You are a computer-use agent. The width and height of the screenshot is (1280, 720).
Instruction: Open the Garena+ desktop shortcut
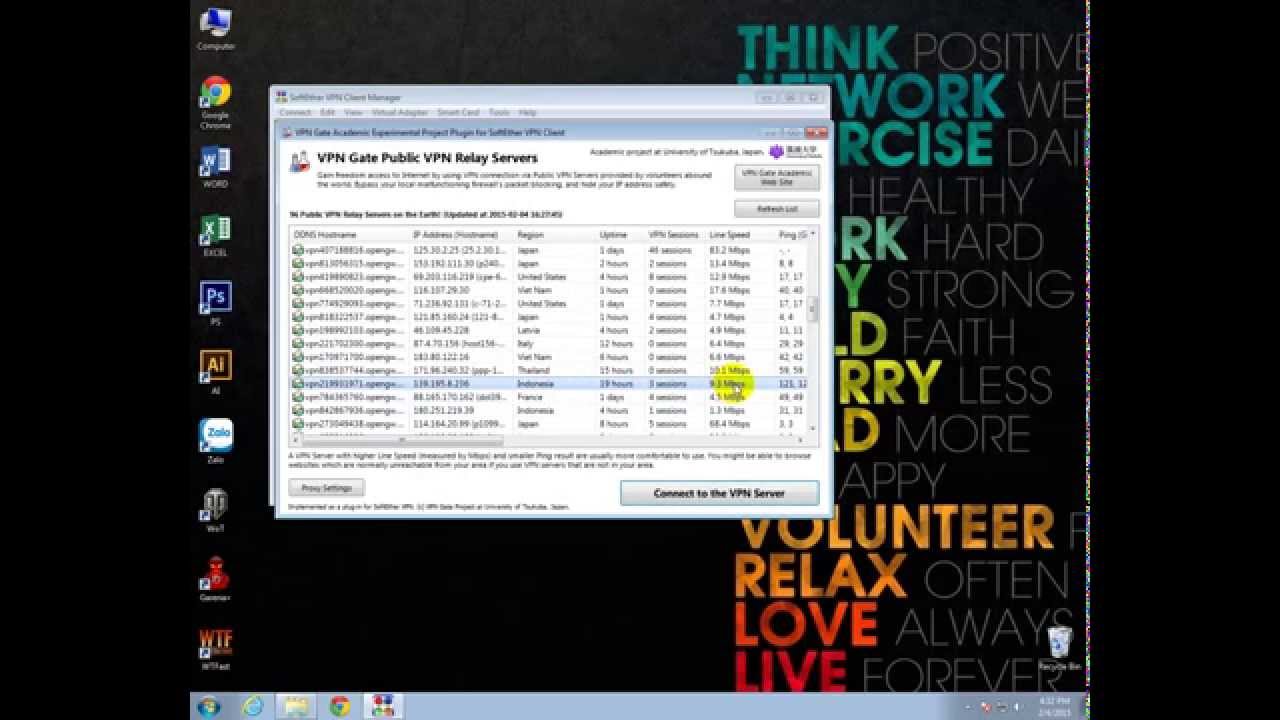point(215,578)
